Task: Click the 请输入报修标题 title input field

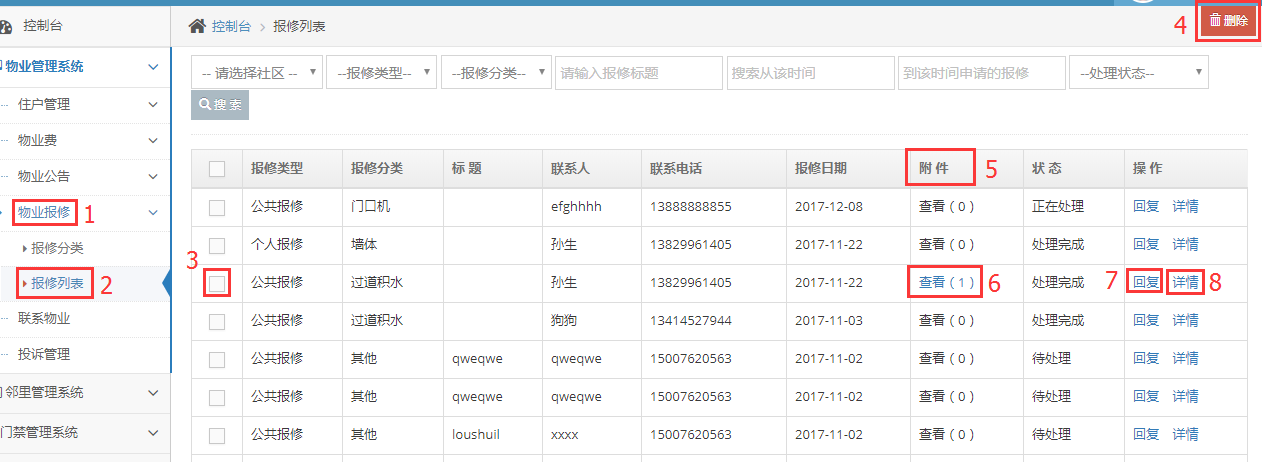Action: [x=638, y=73]
